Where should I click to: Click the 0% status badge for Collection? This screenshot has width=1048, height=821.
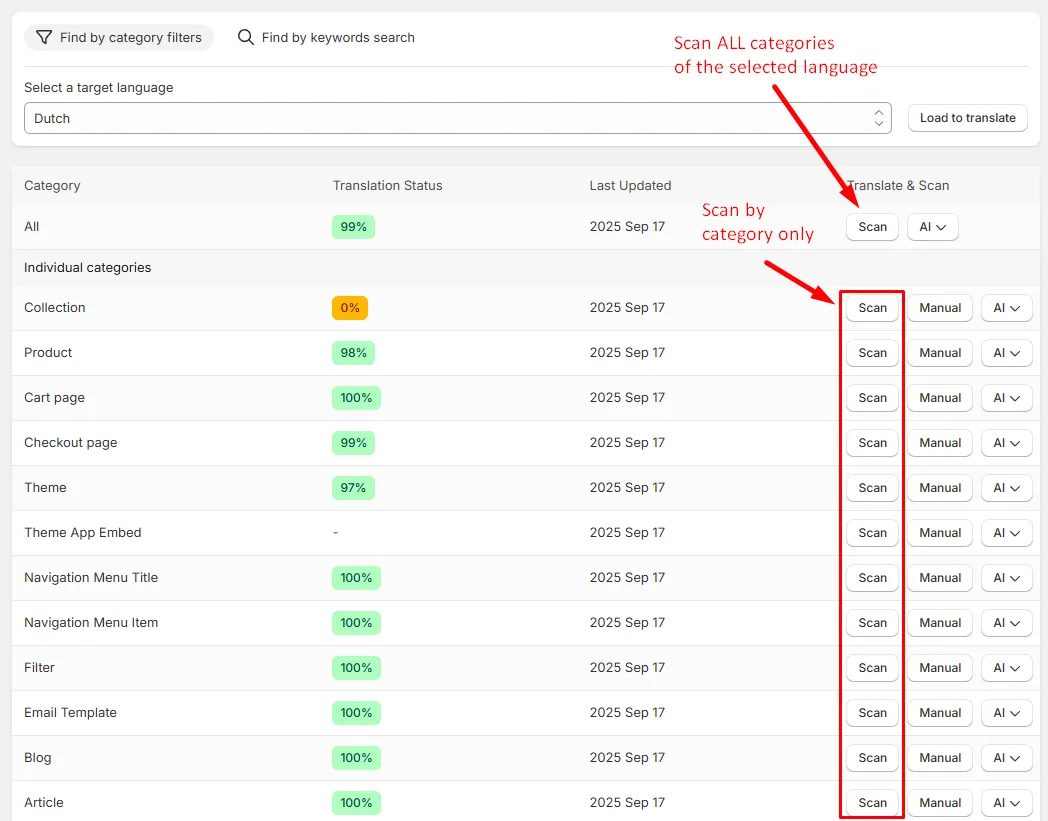point(350,308)
